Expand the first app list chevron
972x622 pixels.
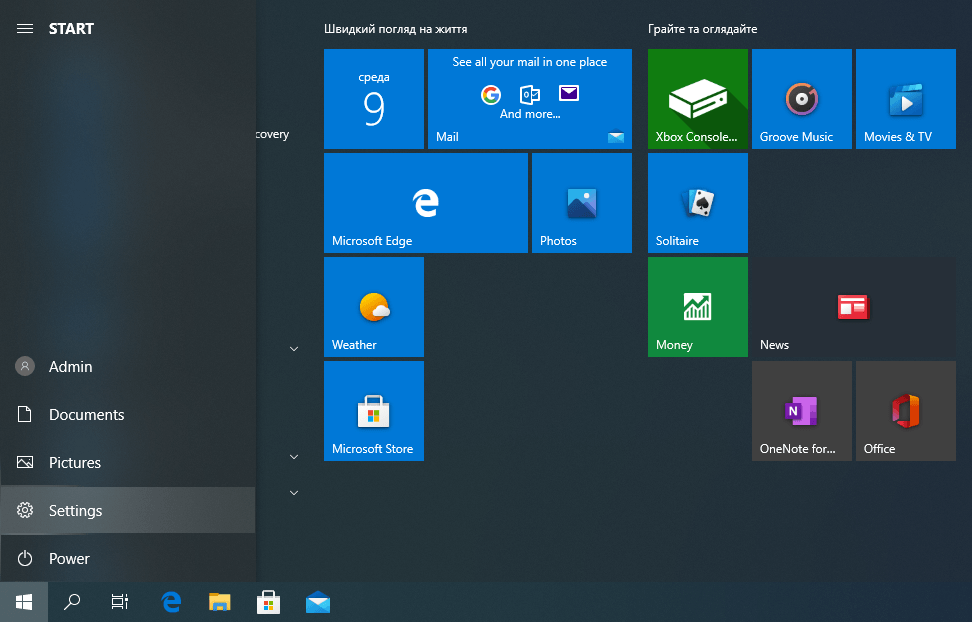(294, 349)
